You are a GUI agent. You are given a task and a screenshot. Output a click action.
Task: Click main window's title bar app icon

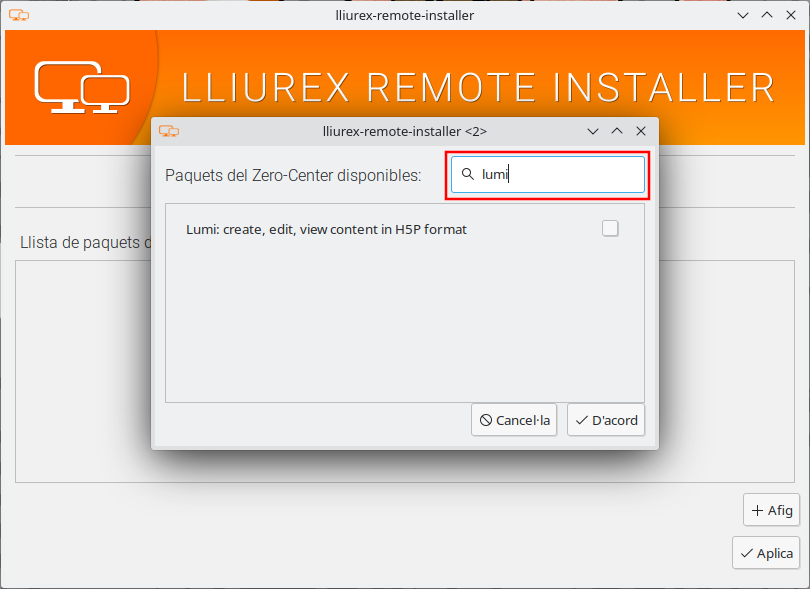point(19,16)
